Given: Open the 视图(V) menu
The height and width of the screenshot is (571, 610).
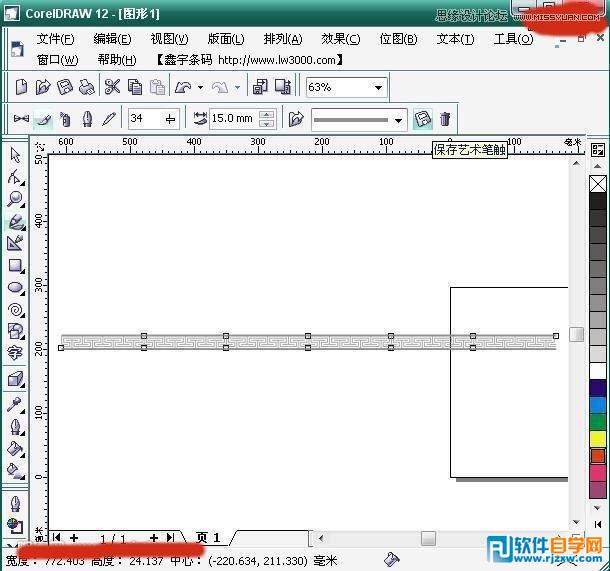Looking at the screenshot, I should pos(169,39).
